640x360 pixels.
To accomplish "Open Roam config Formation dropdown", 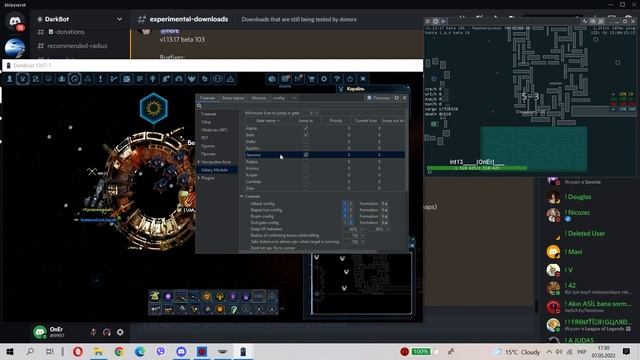I will click(x=384, y=216).
